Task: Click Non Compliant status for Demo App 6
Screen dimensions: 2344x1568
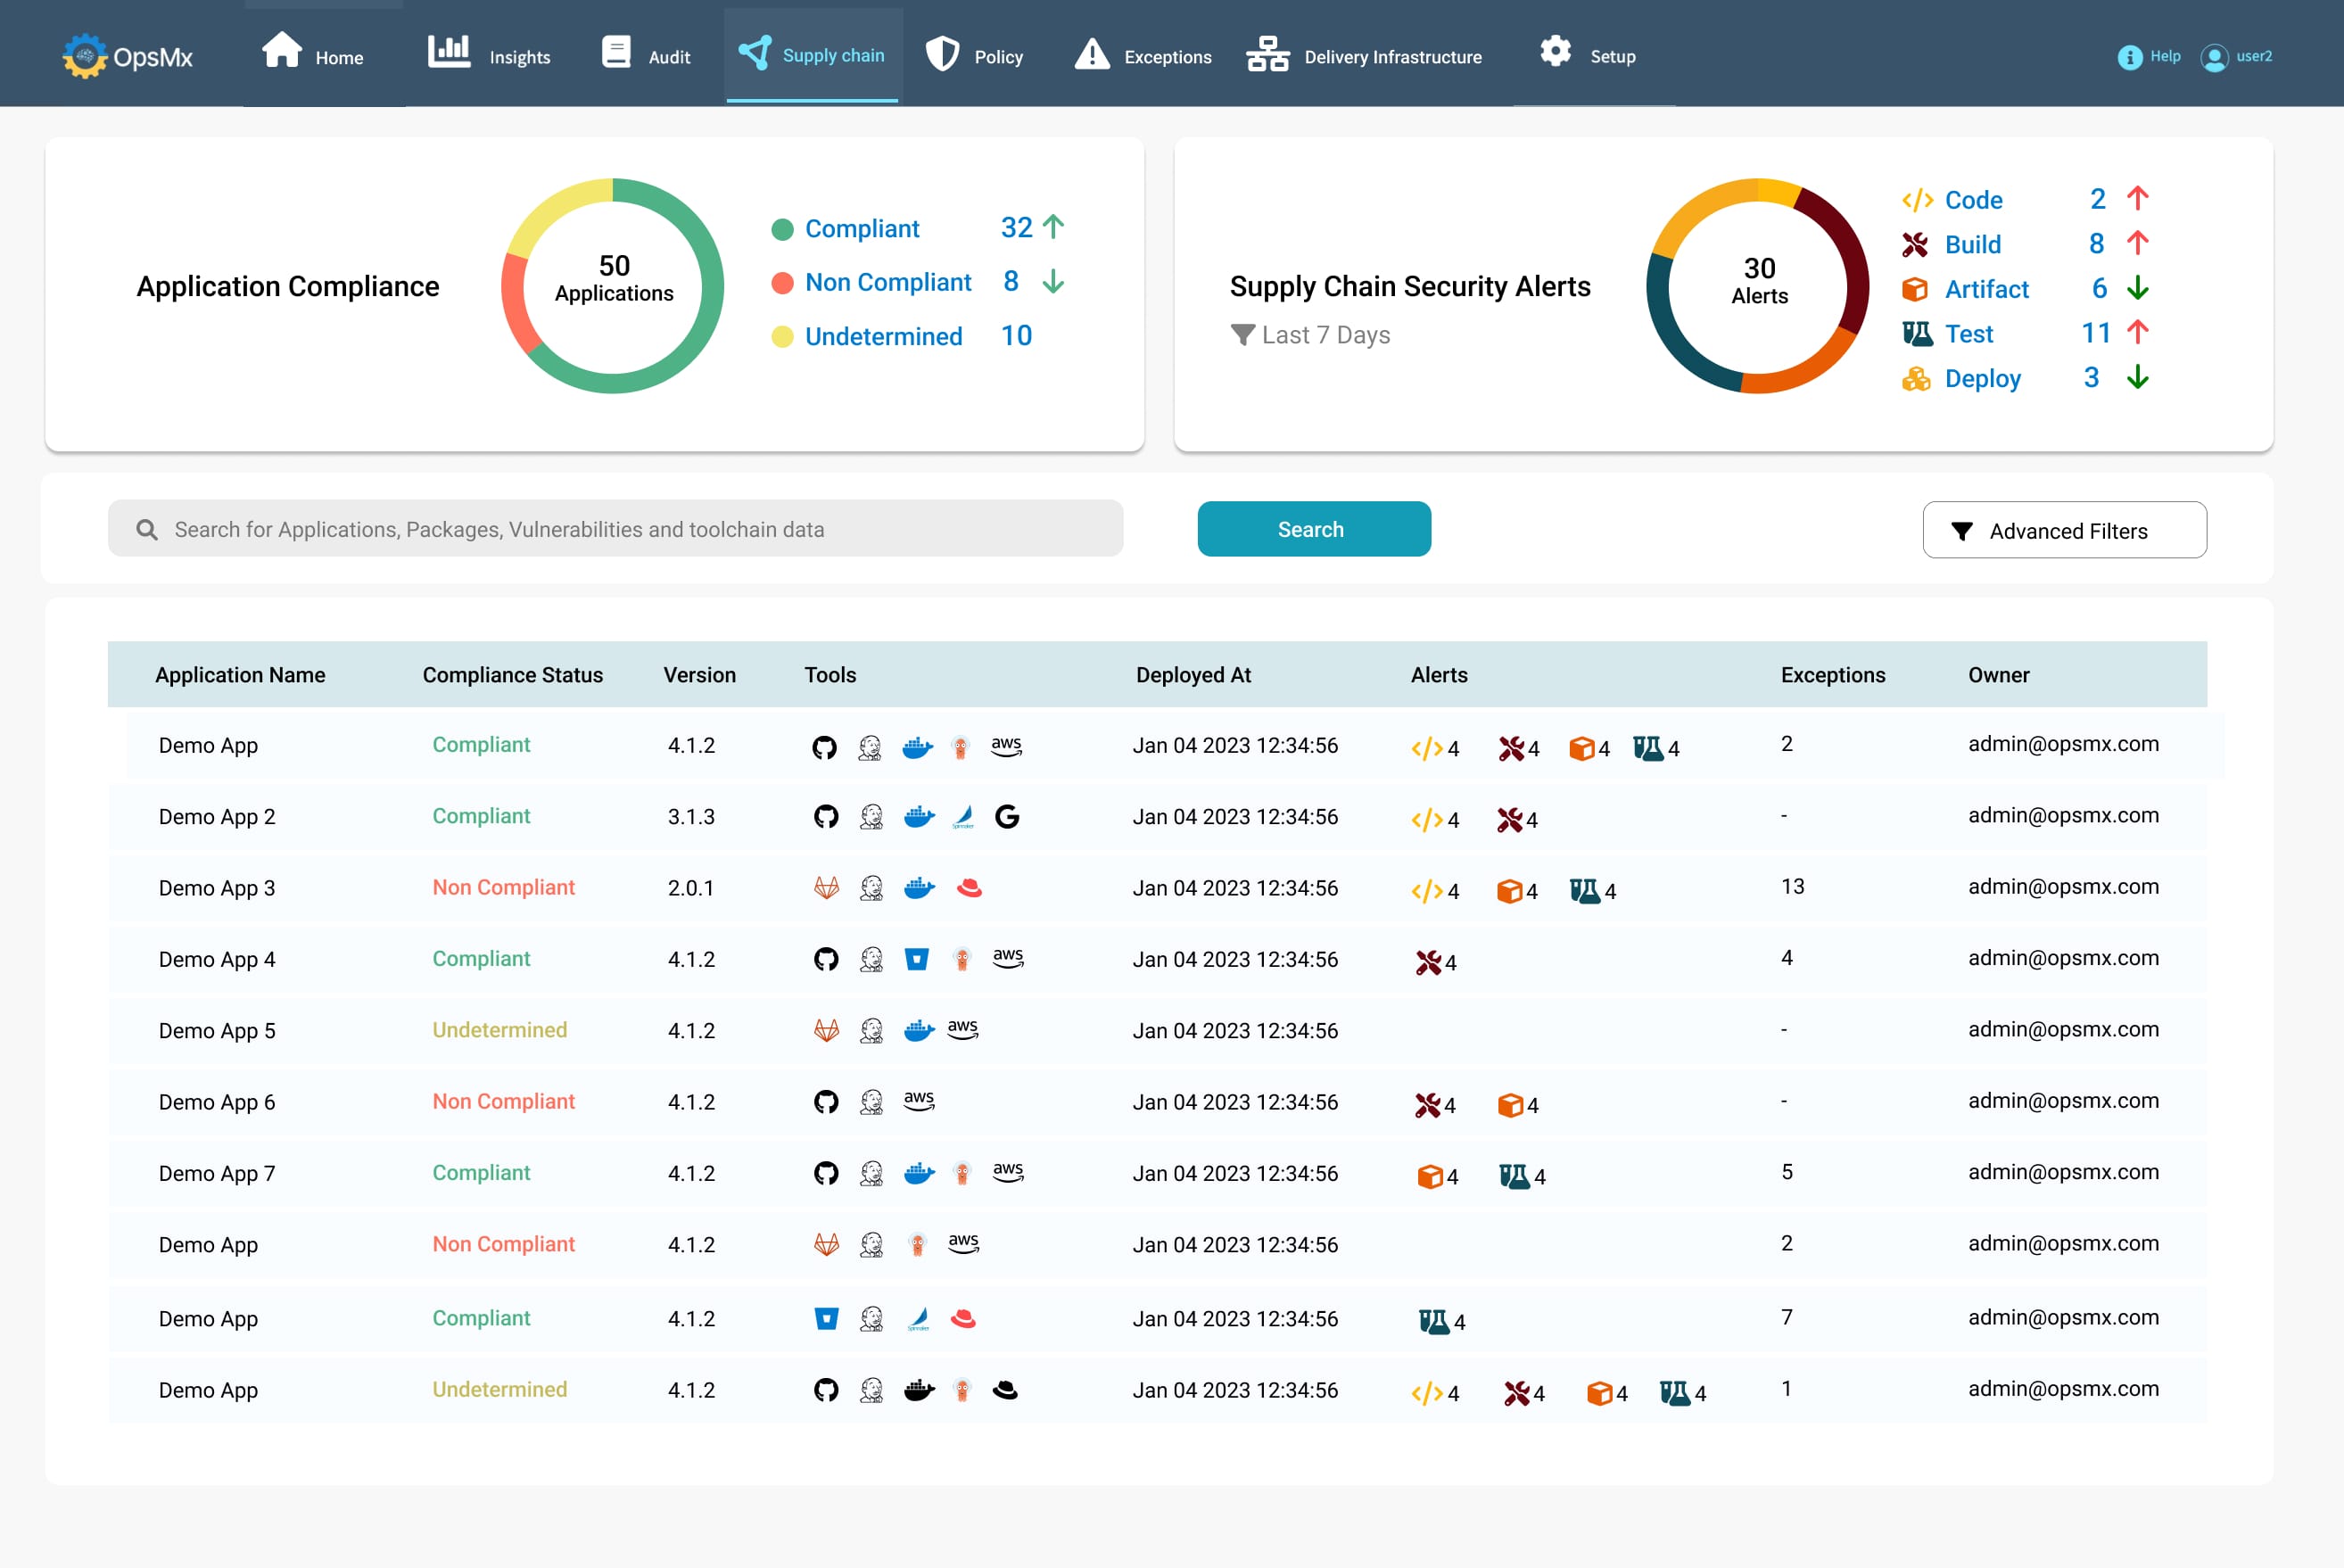Action: click(x=503, y=1101)
